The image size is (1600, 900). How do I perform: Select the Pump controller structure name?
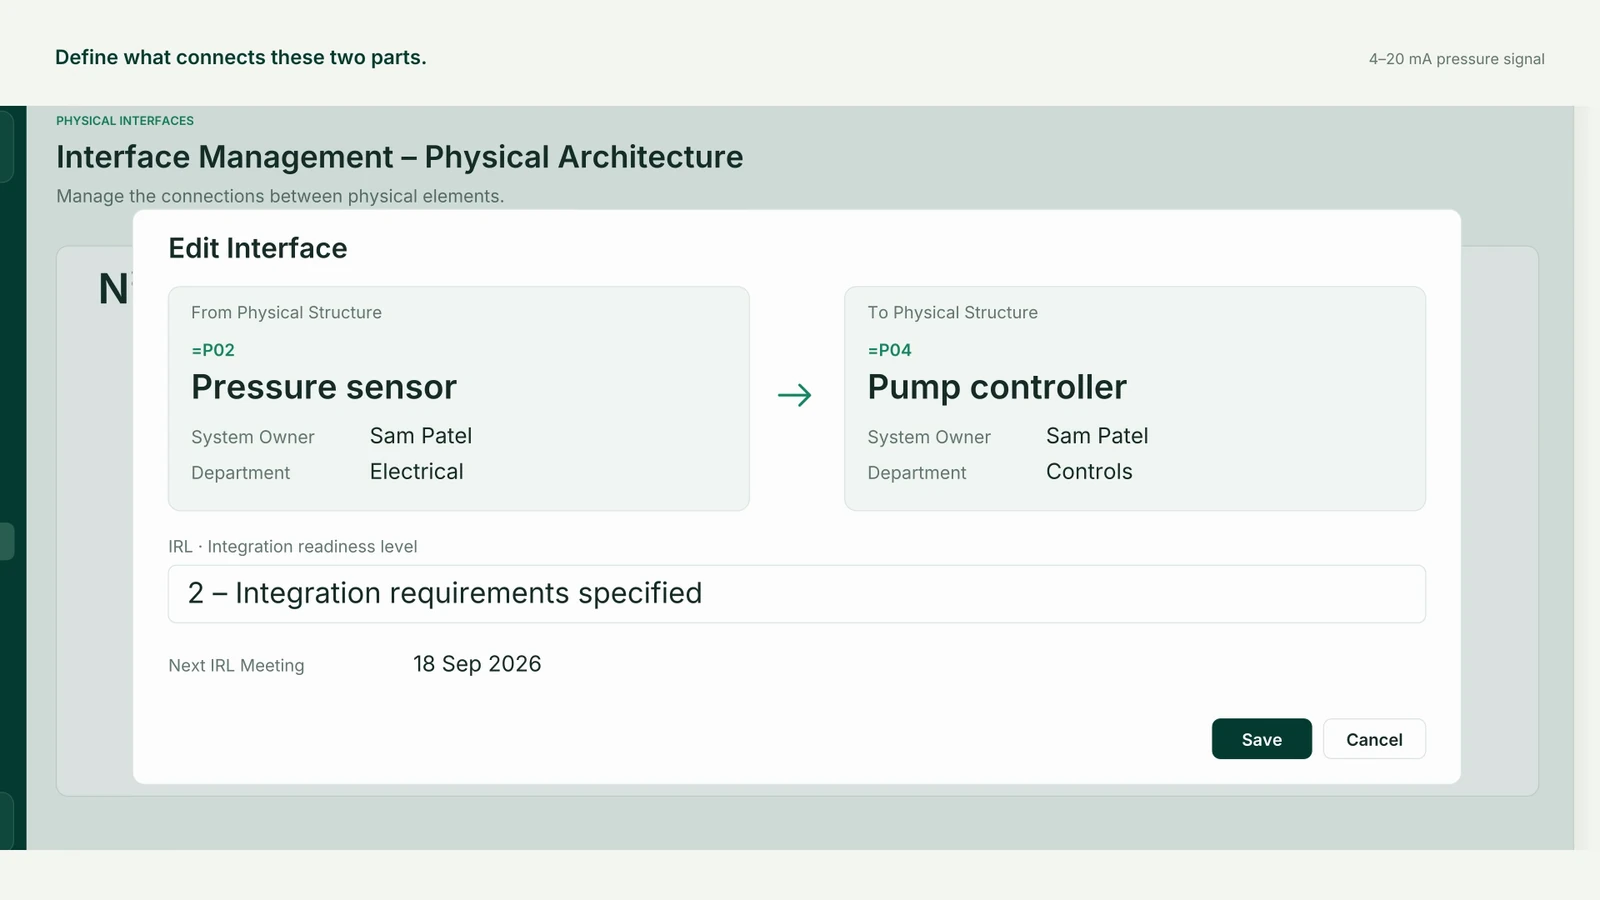[997, 387]
